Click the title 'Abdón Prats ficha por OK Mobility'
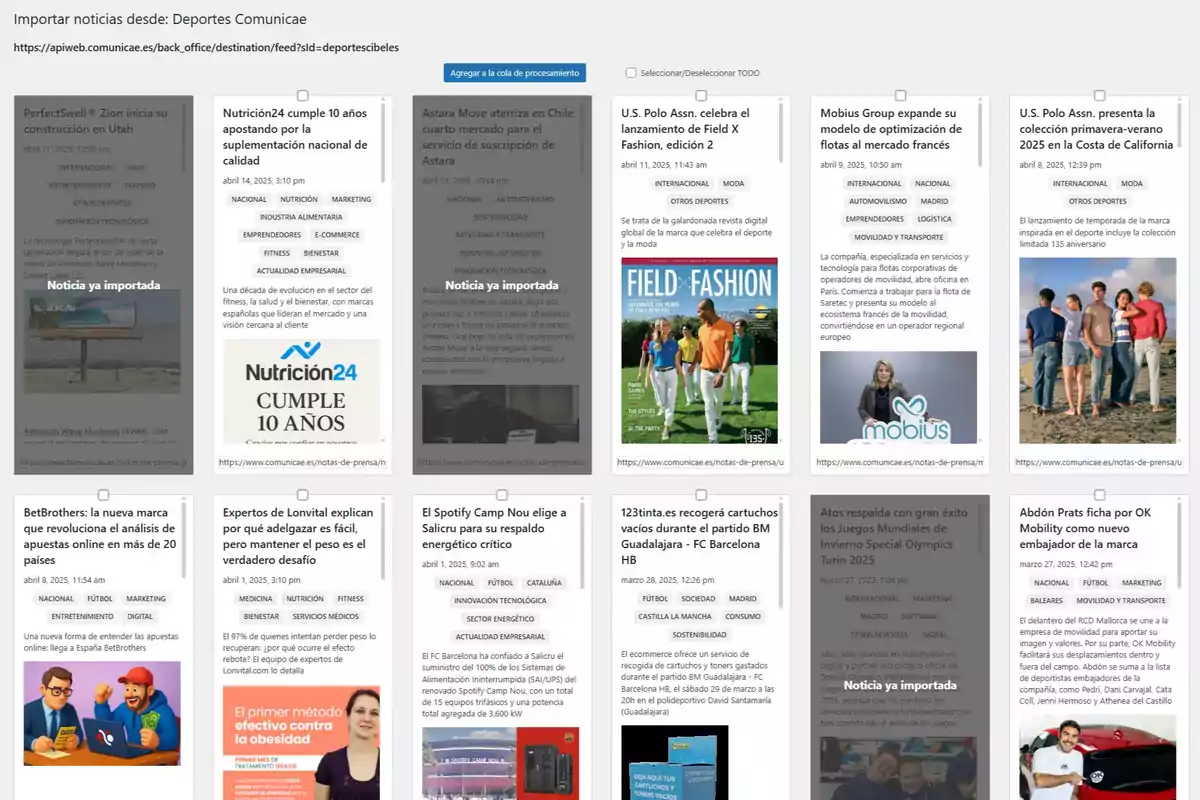 1085,528
